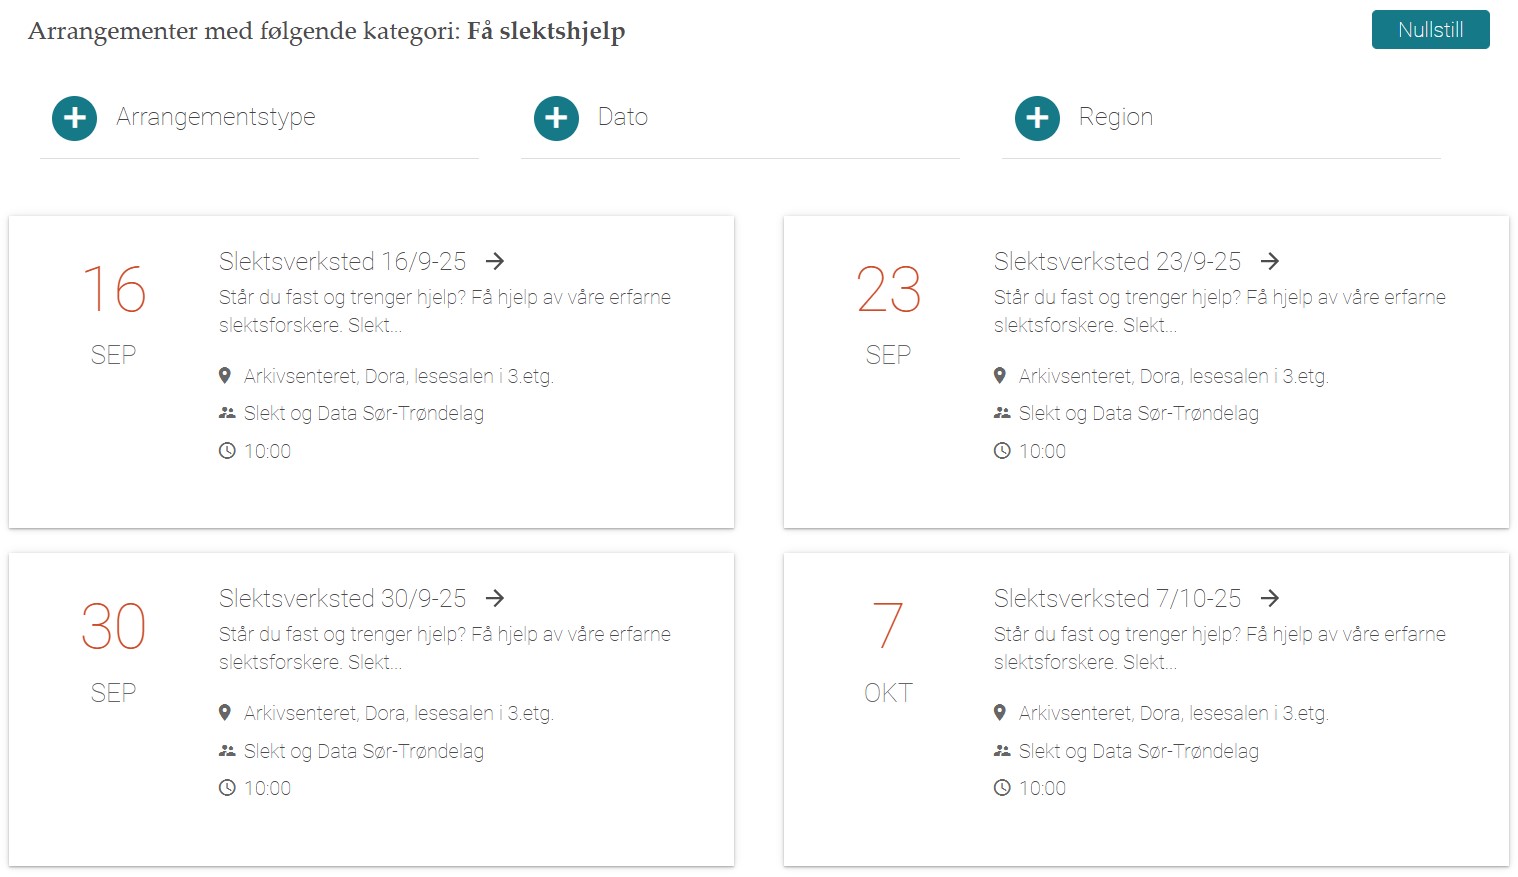
Task: Expand the Dato filter plus icon
Action: (x=556, y=118)
